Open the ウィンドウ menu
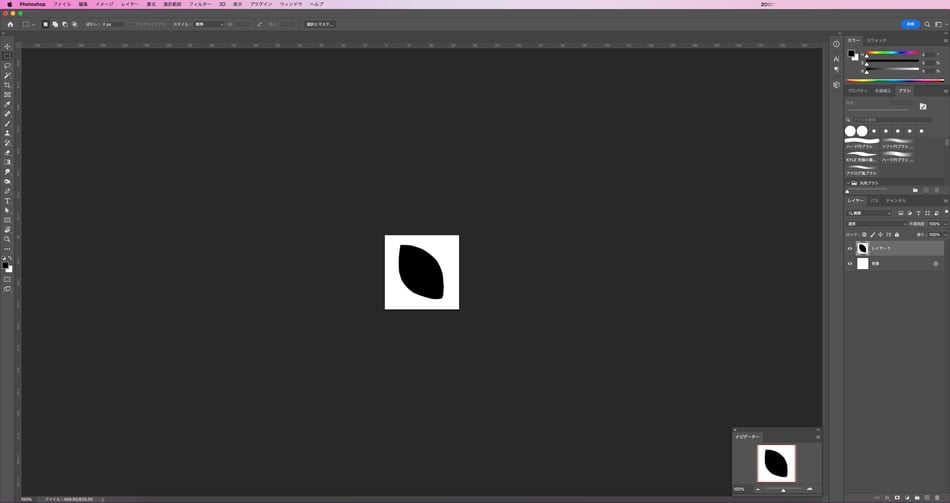Screen dimensions: 950x503 291,4
